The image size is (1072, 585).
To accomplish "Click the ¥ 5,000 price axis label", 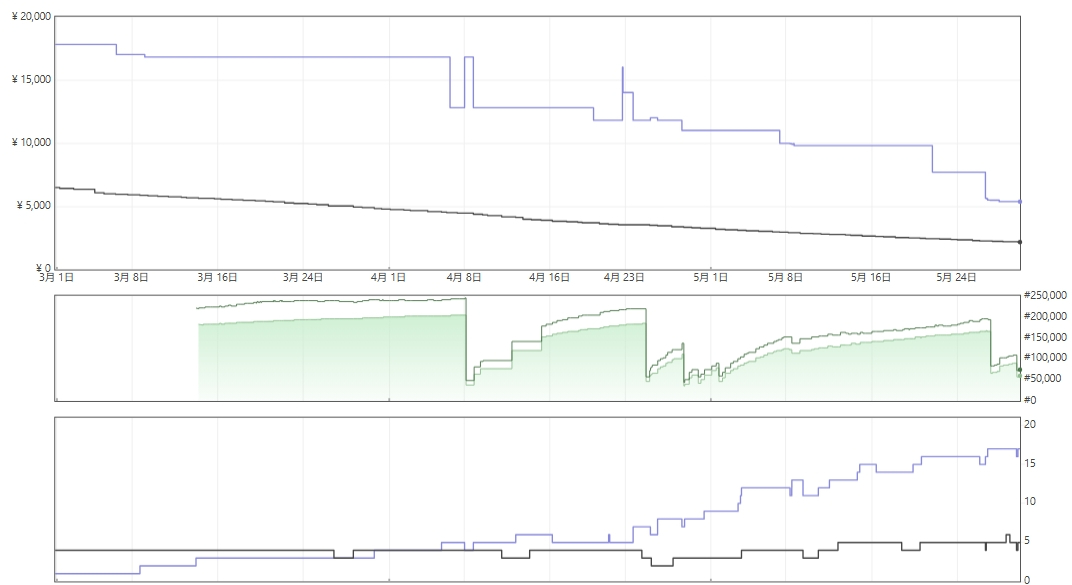I will coord(34,205).
